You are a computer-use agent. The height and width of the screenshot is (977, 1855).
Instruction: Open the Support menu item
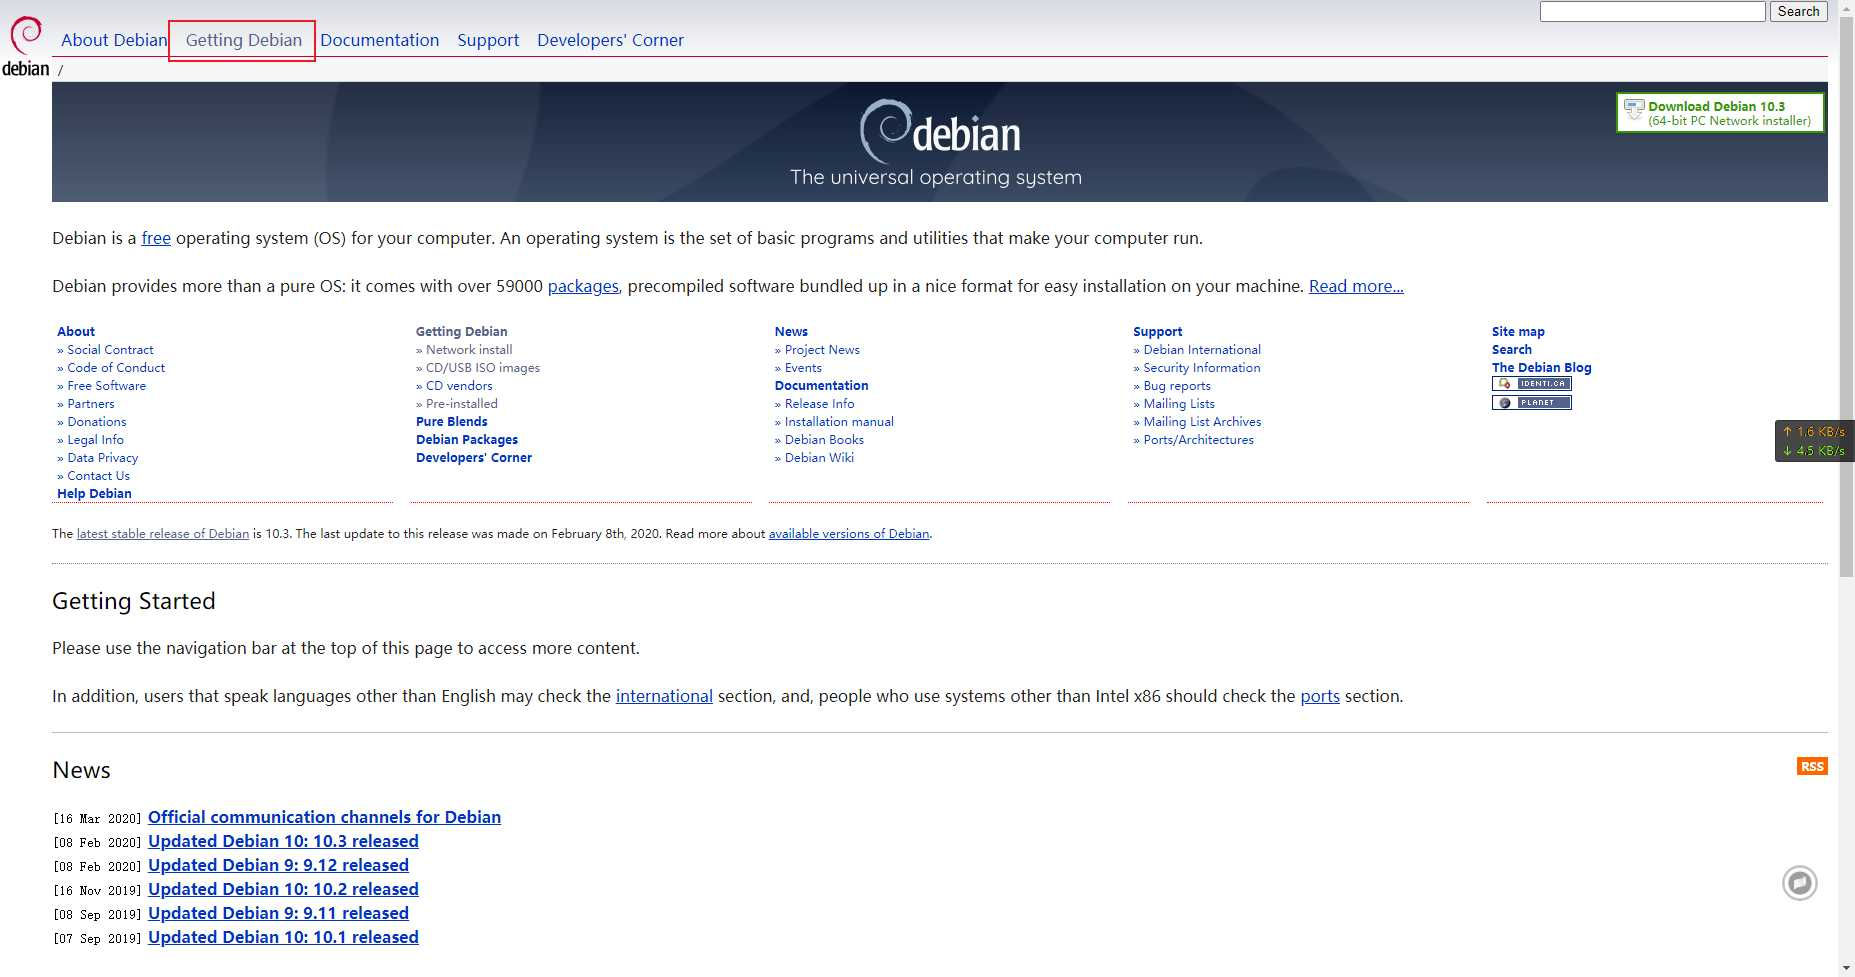[488, 40]
